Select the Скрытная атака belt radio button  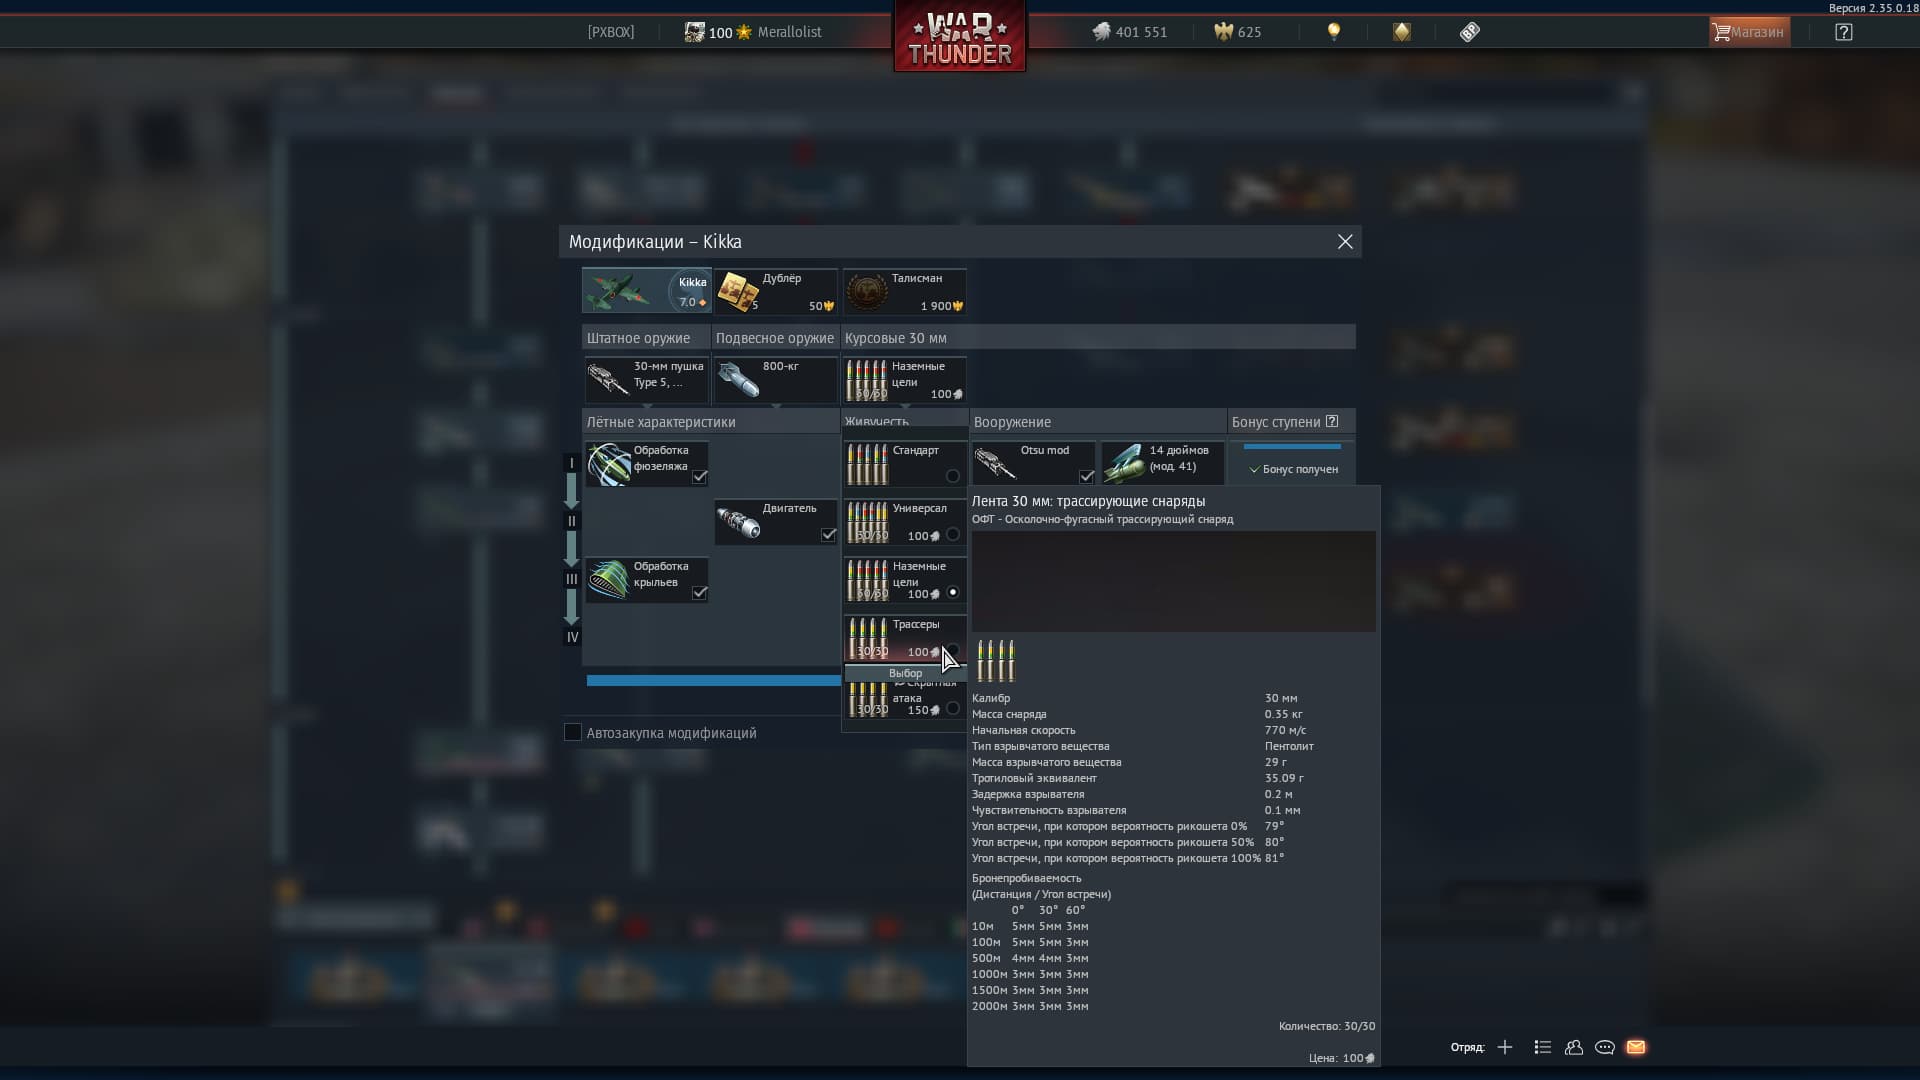point(952,708)
